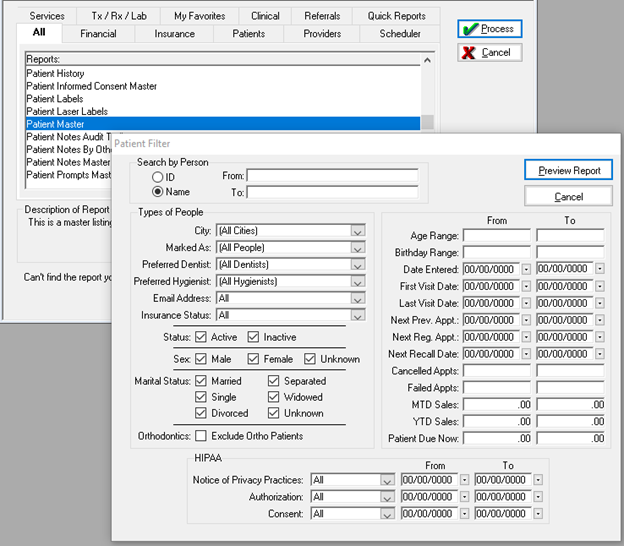Open Next Reg. Appt. To date picker arrow
This screenshot has width=624, height=546.
[x=600, y=337]
